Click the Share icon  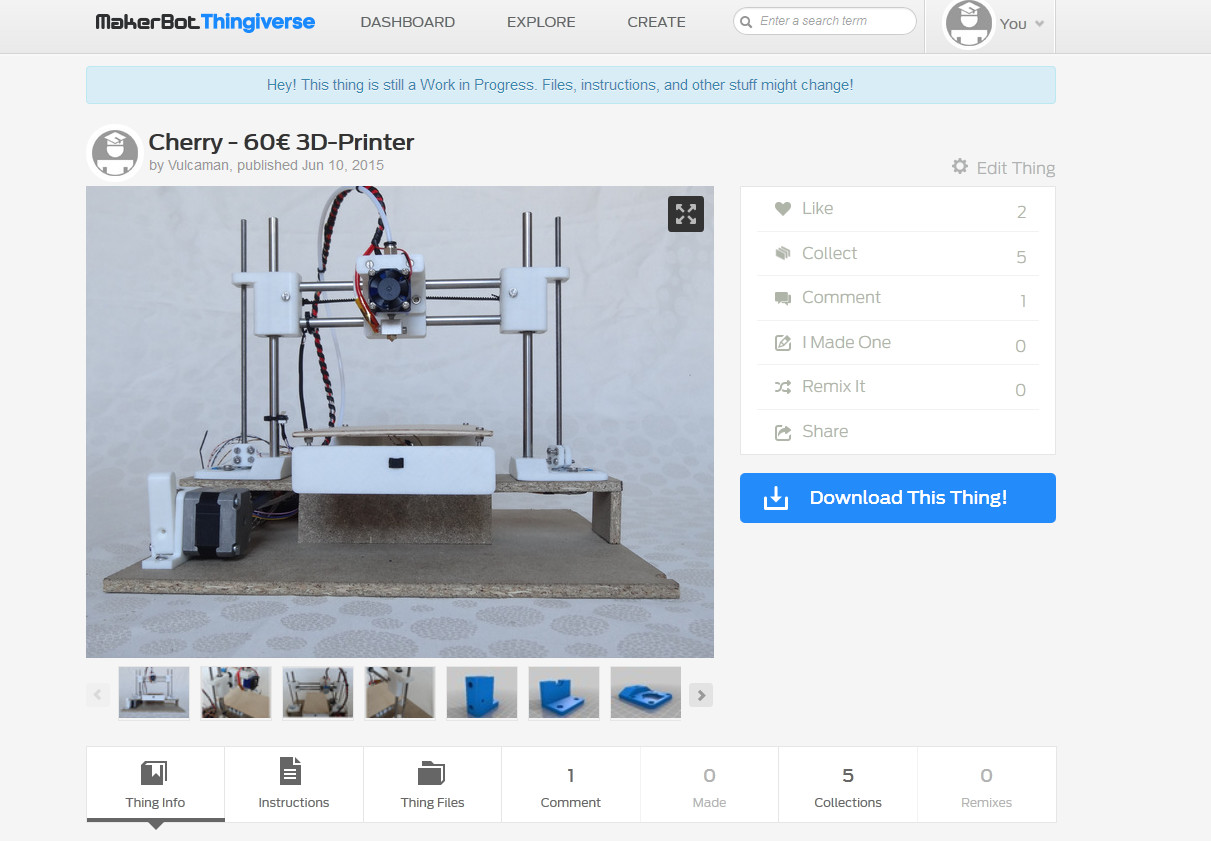(783, 432)
